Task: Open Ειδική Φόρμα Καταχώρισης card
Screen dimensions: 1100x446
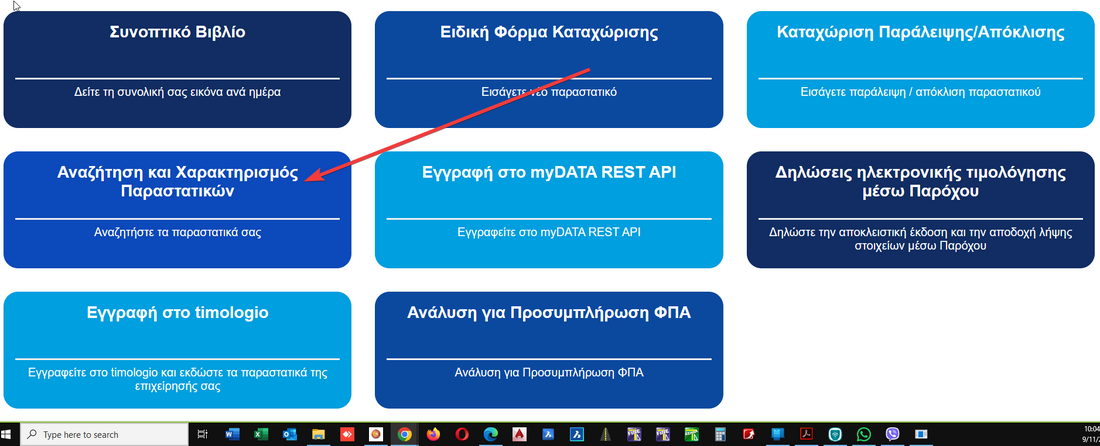Action: point(549,68)
